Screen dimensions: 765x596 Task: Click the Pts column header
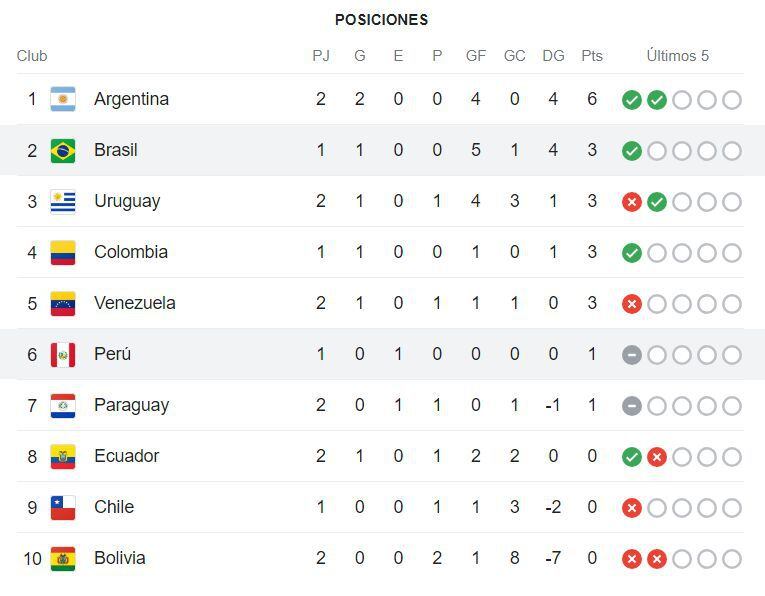592,56
